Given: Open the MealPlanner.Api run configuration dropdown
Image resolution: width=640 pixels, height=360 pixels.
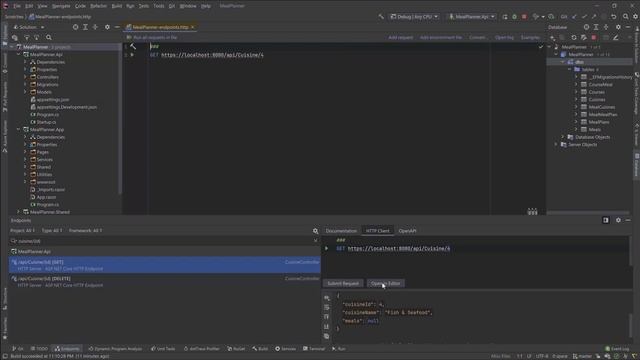Looking at the screenshot, I should [471, 17].
